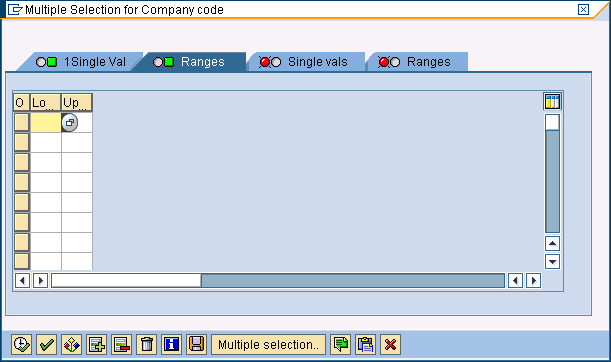Click the Check entries clock icon
This screenshot has width=611, height=362.
click(x=21, y=344)
